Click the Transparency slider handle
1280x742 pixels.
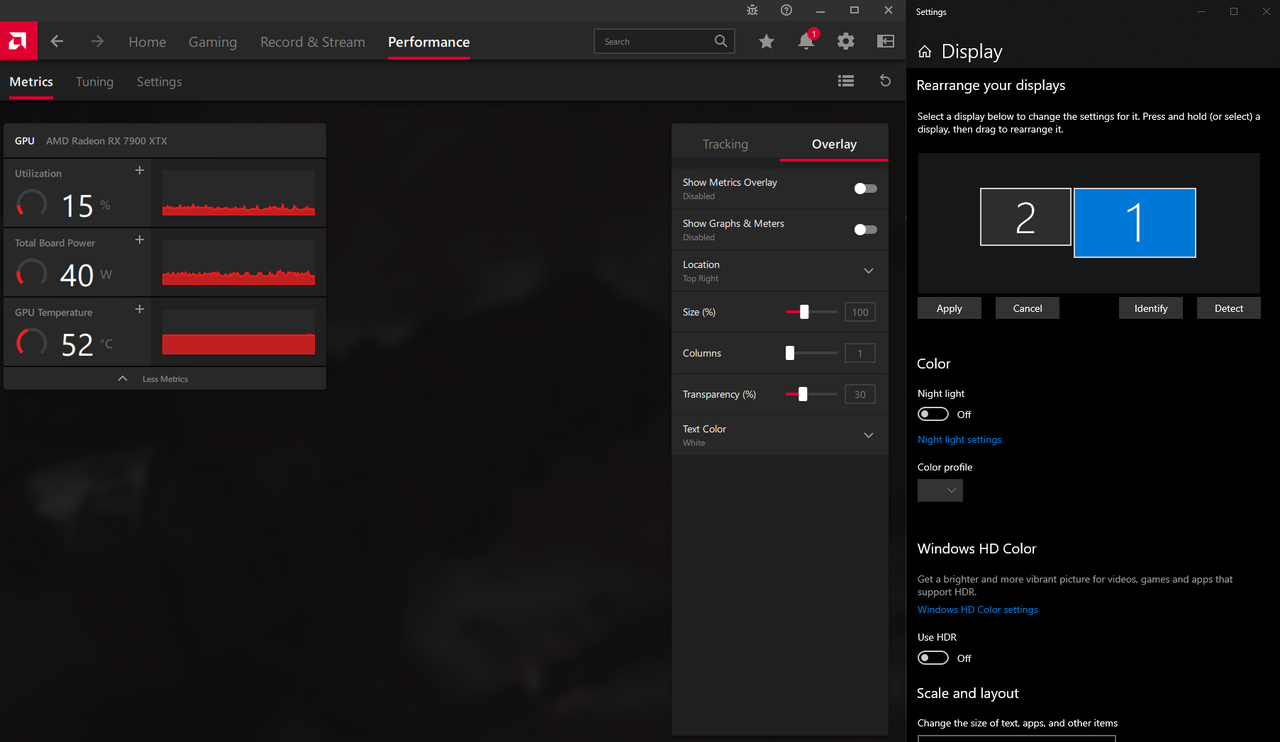click(x=803, y=394)
